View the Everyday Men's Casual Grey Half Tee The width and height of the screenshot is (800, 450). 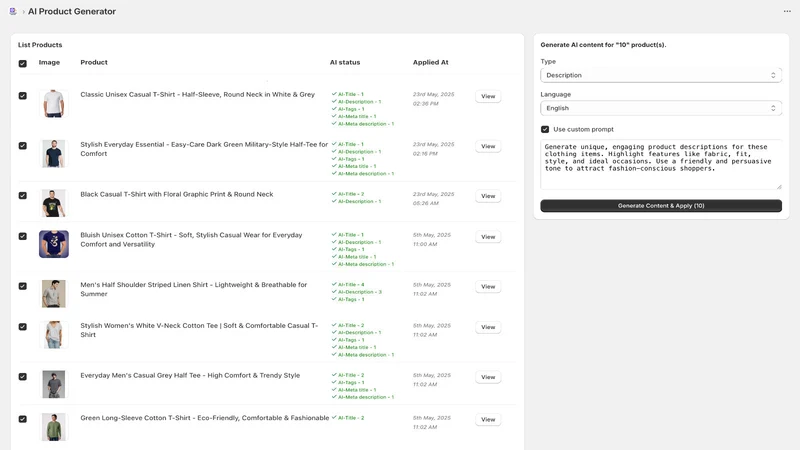click(488, 378)
